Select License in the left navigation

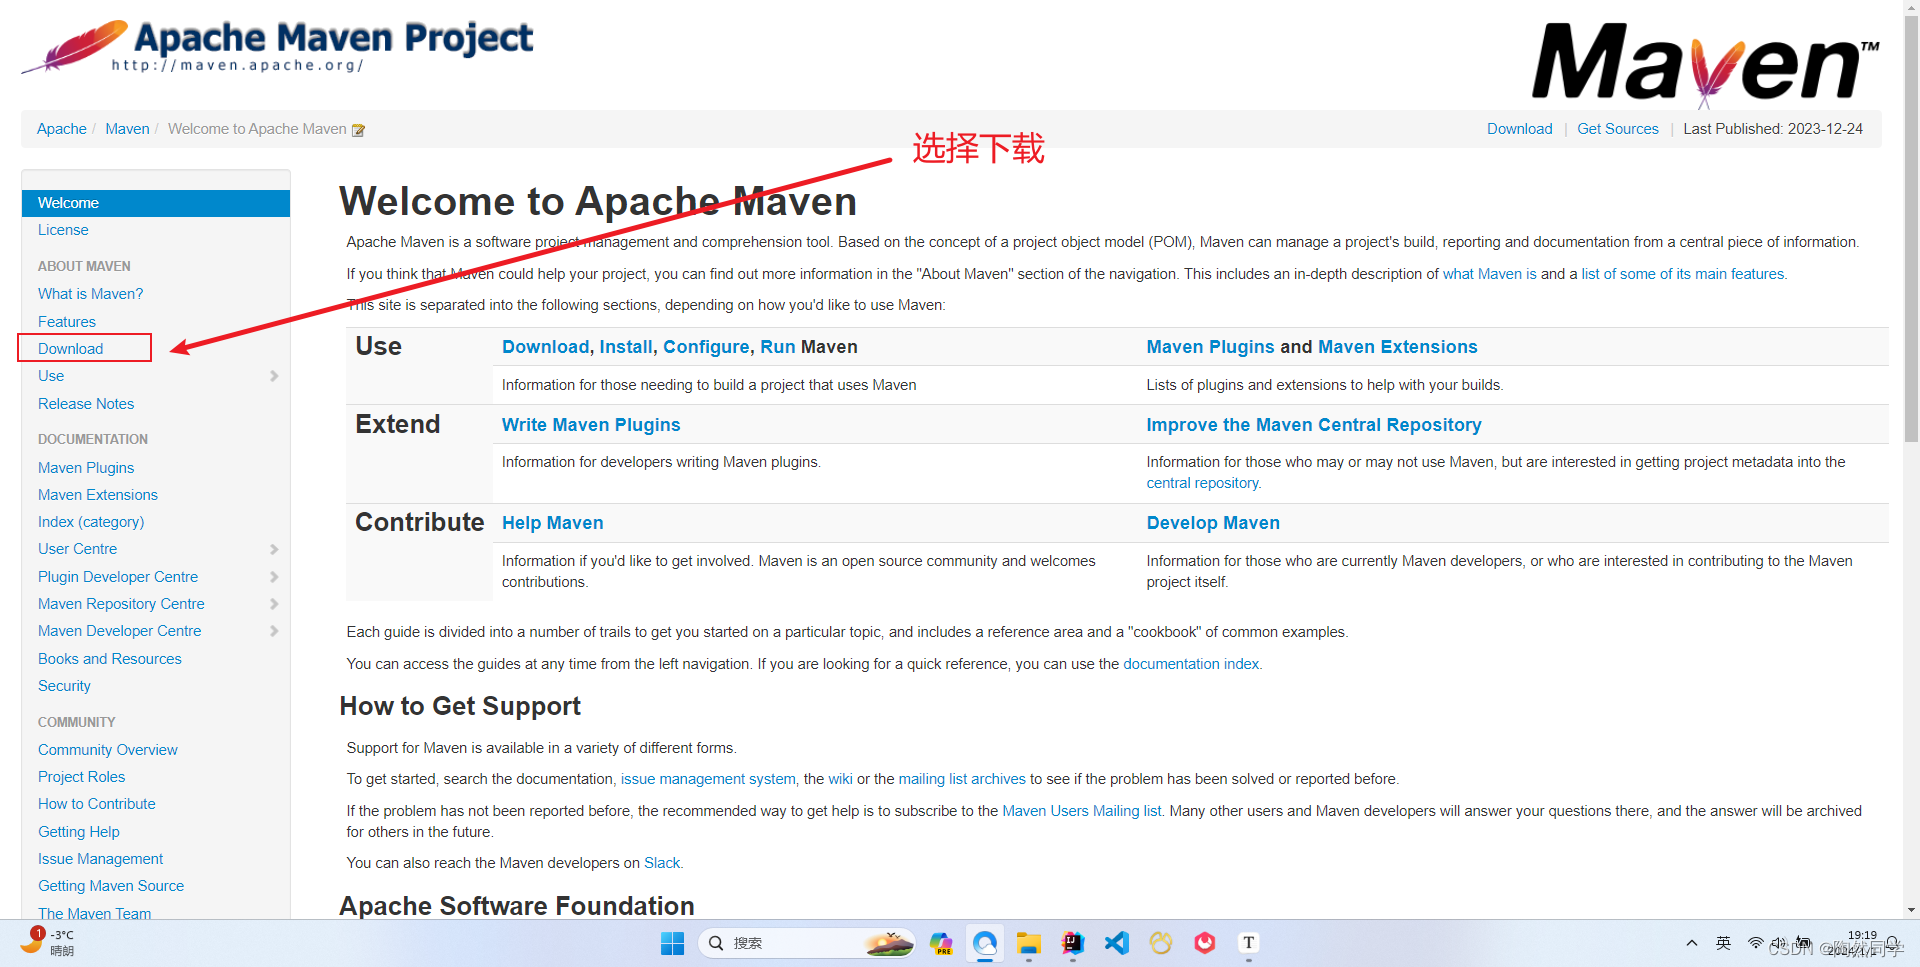63,230
